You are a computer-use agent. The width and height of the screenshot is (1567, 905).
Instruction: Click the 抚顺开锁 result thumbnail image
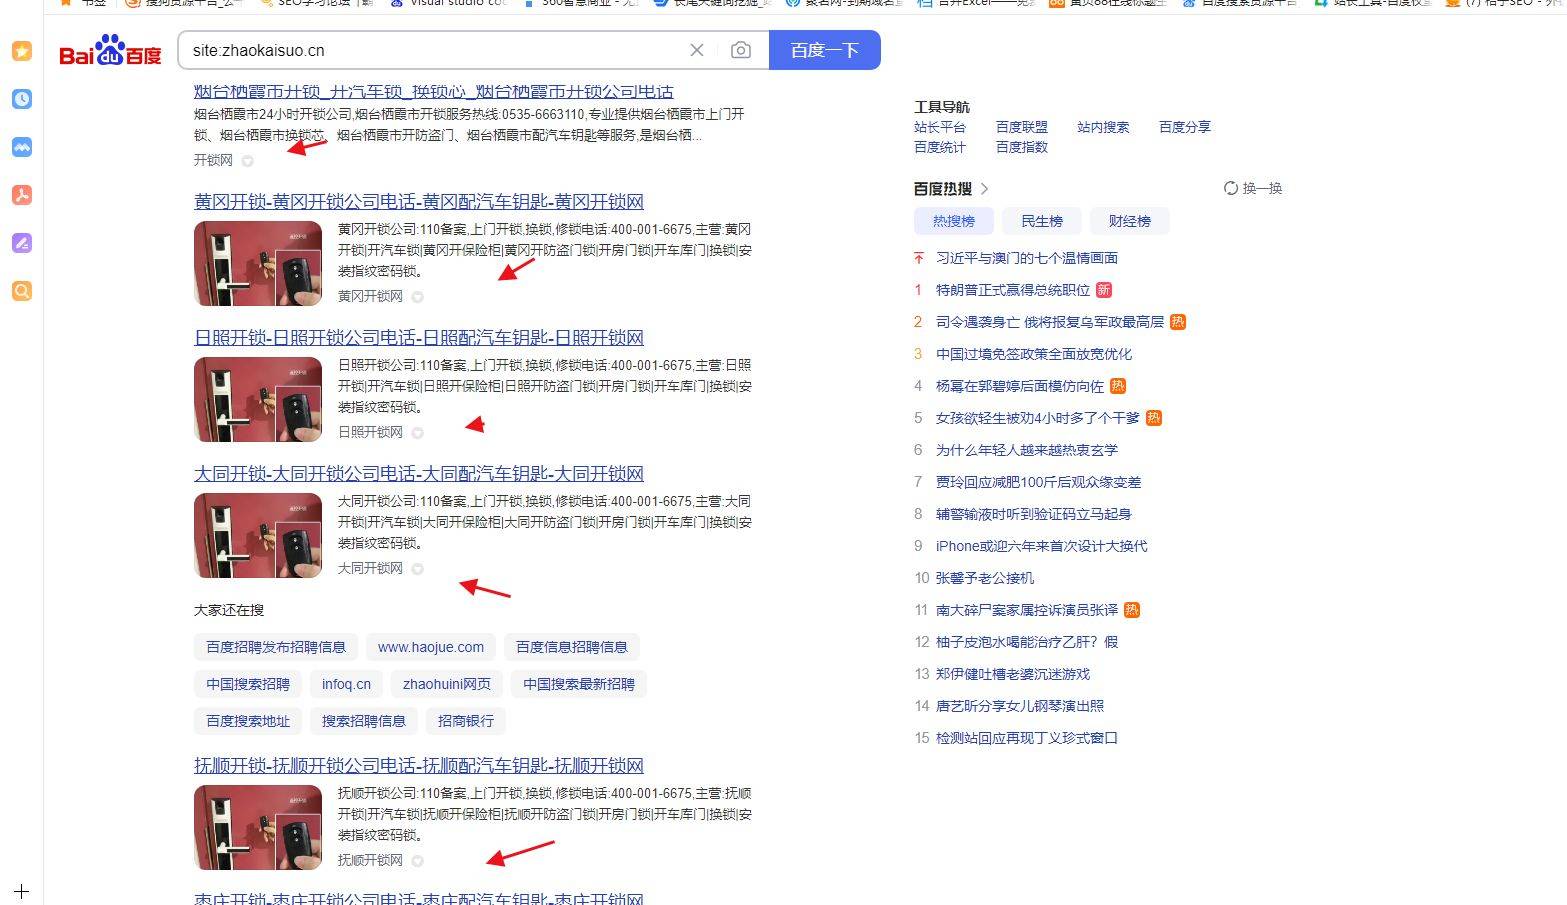[x=258, y=827]
